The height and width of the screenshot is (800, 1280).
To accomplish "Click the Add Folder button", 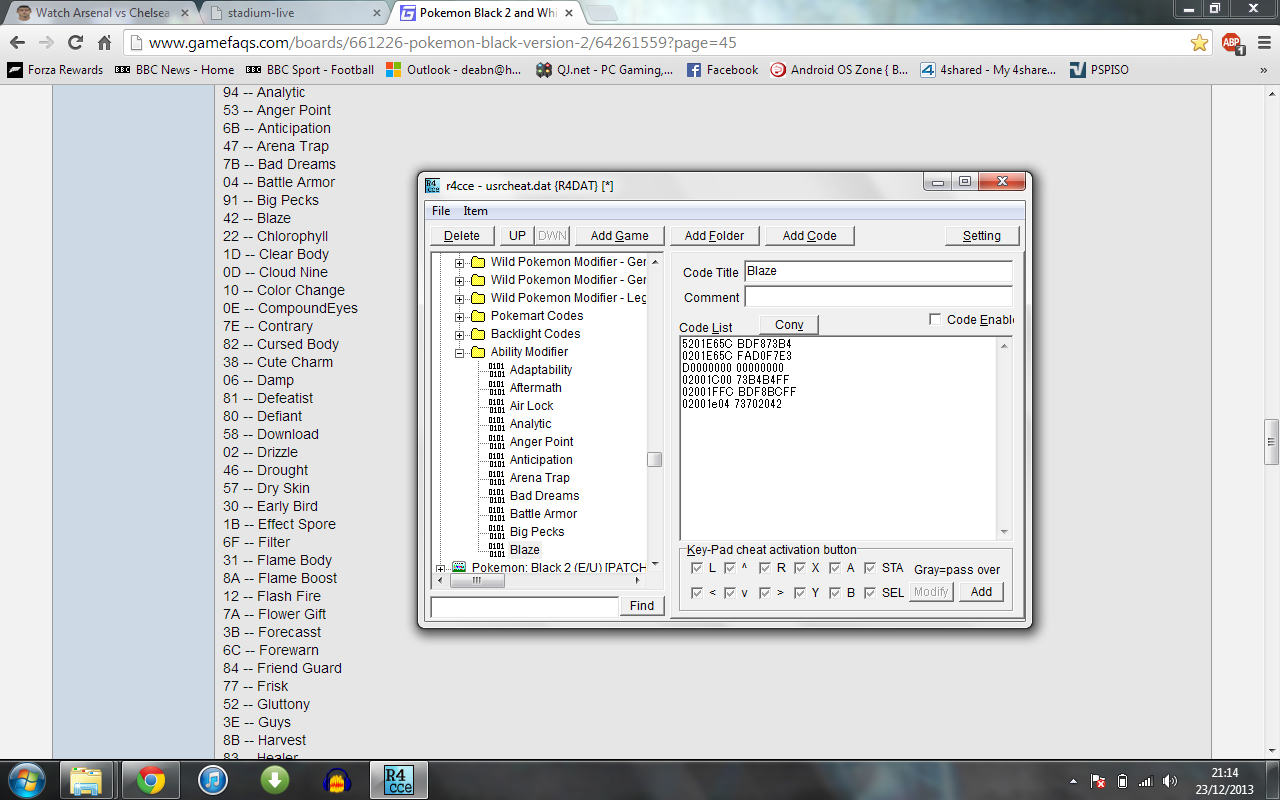I will pyautogui.click(x=714, y=236).
